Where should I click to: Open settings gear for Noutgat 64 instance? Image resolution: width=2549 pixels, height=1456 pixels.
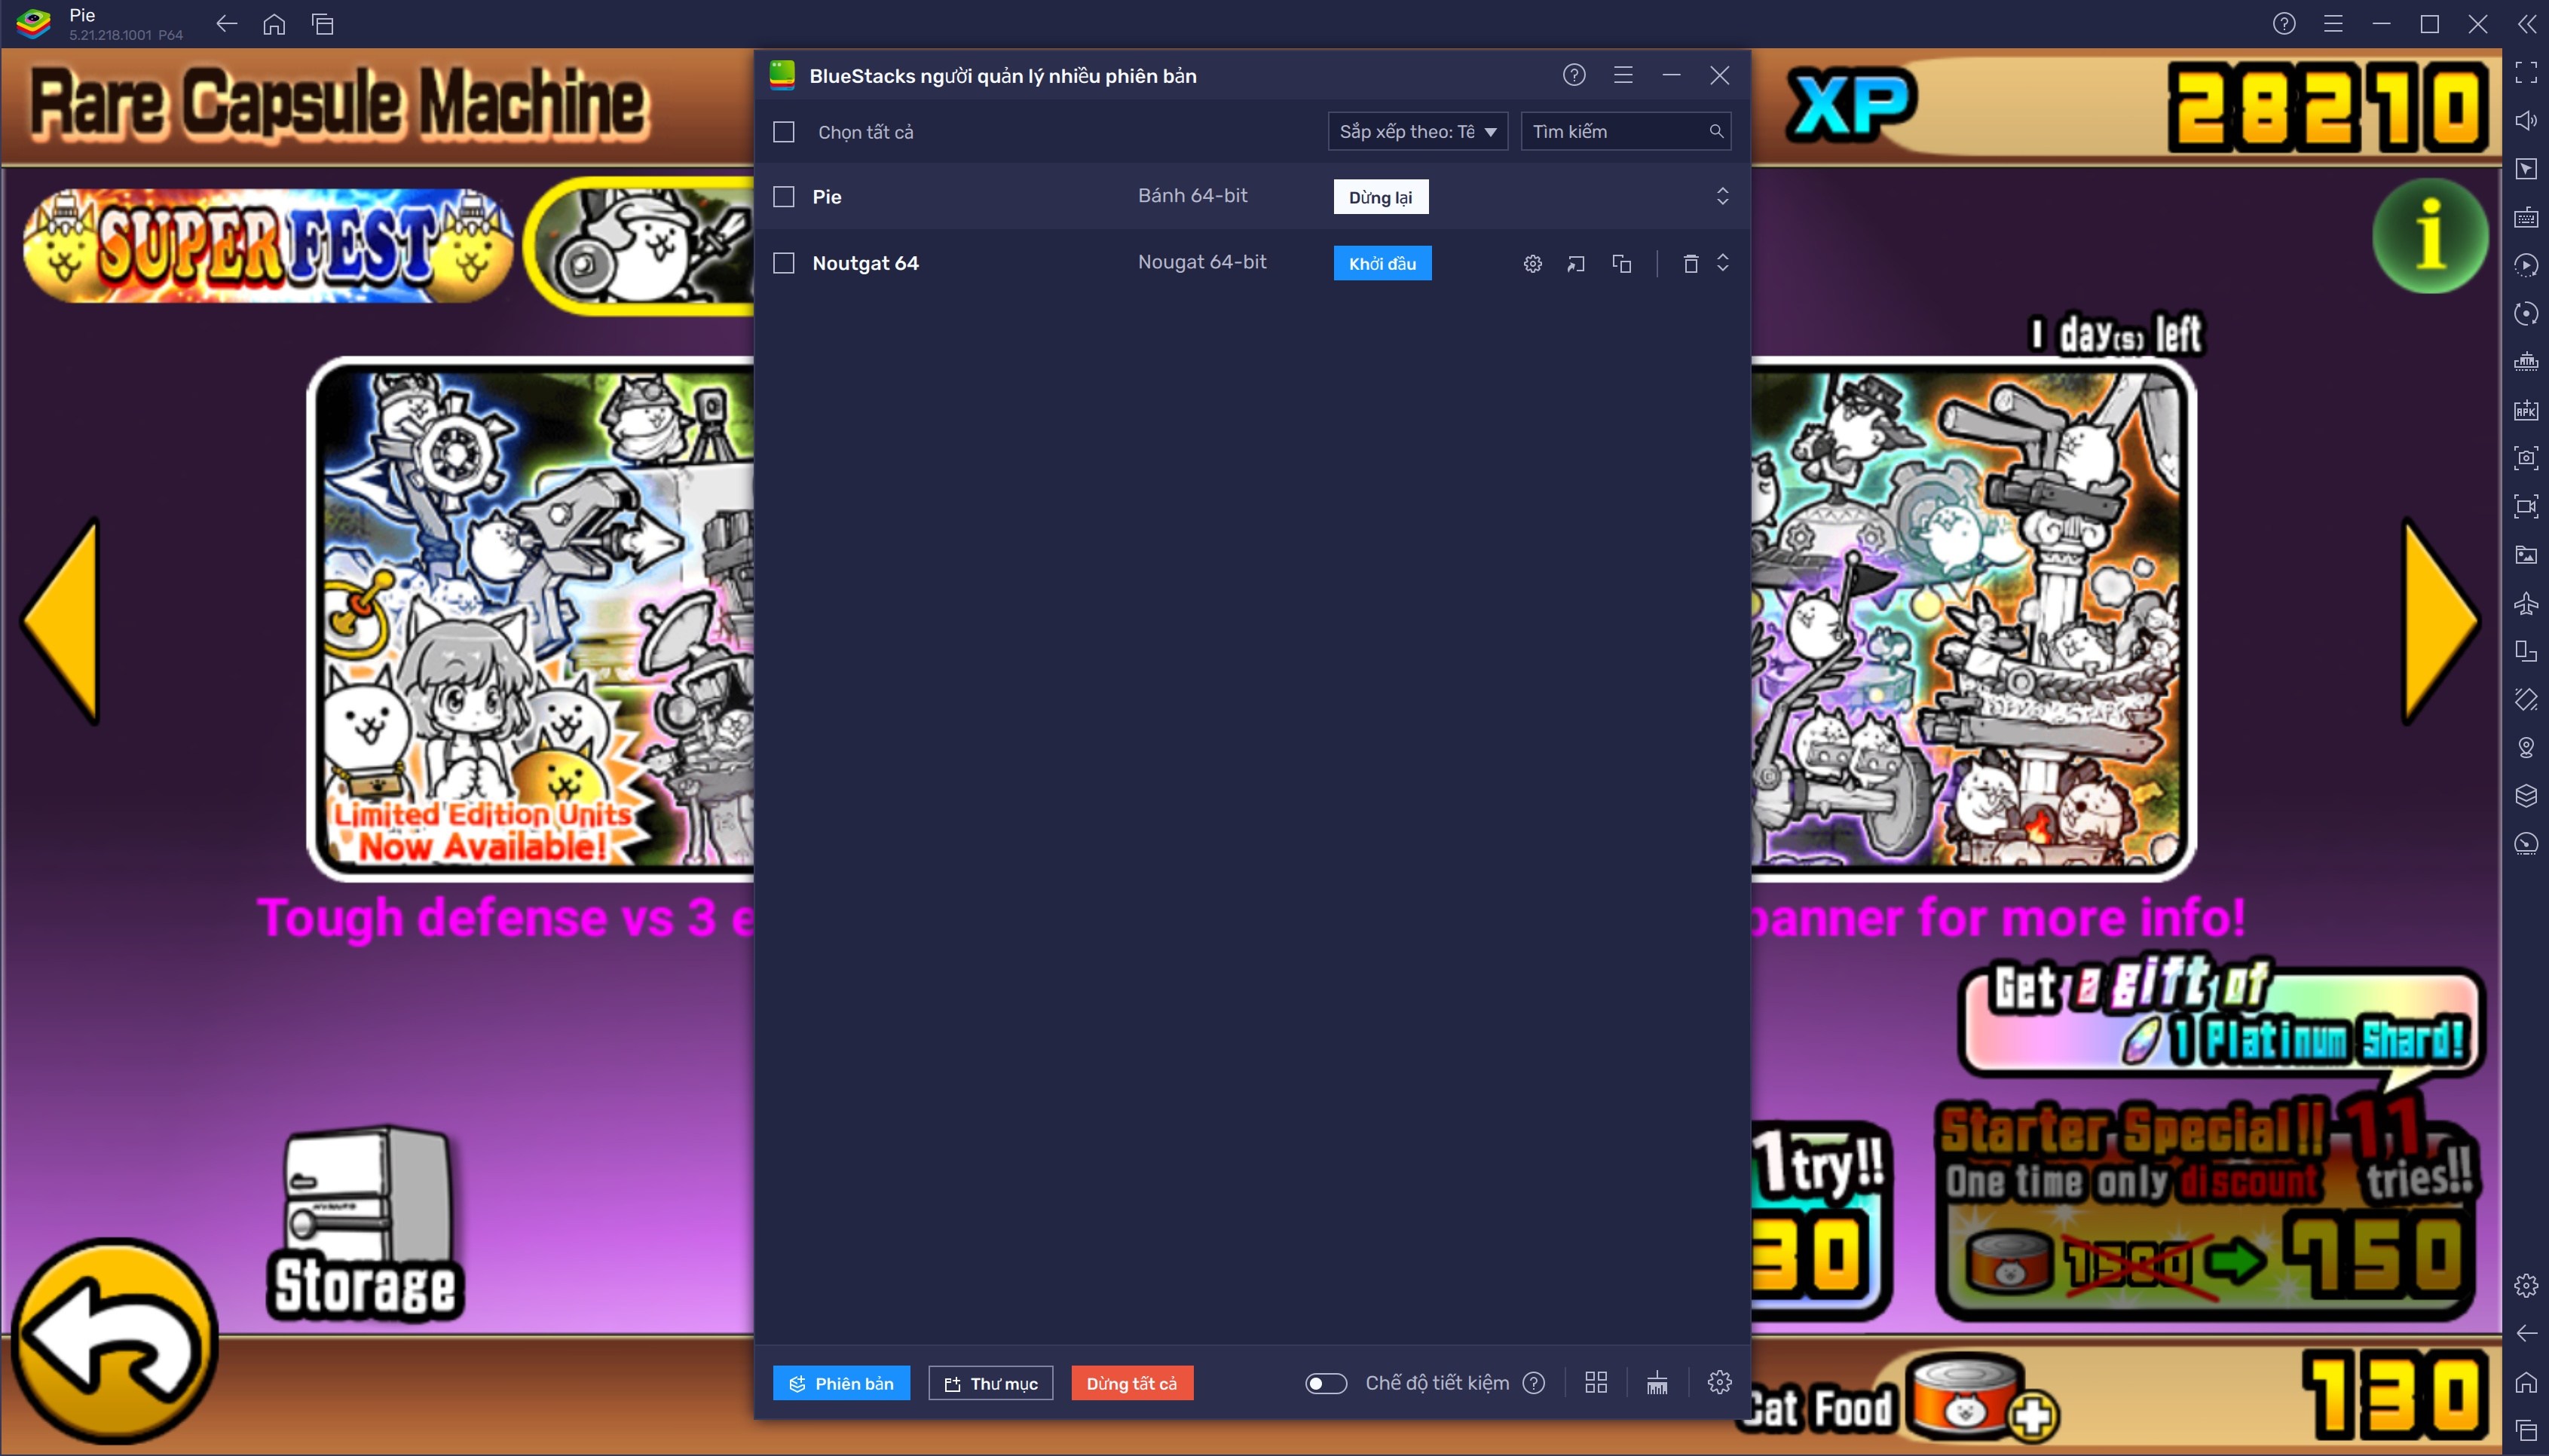1532,264
